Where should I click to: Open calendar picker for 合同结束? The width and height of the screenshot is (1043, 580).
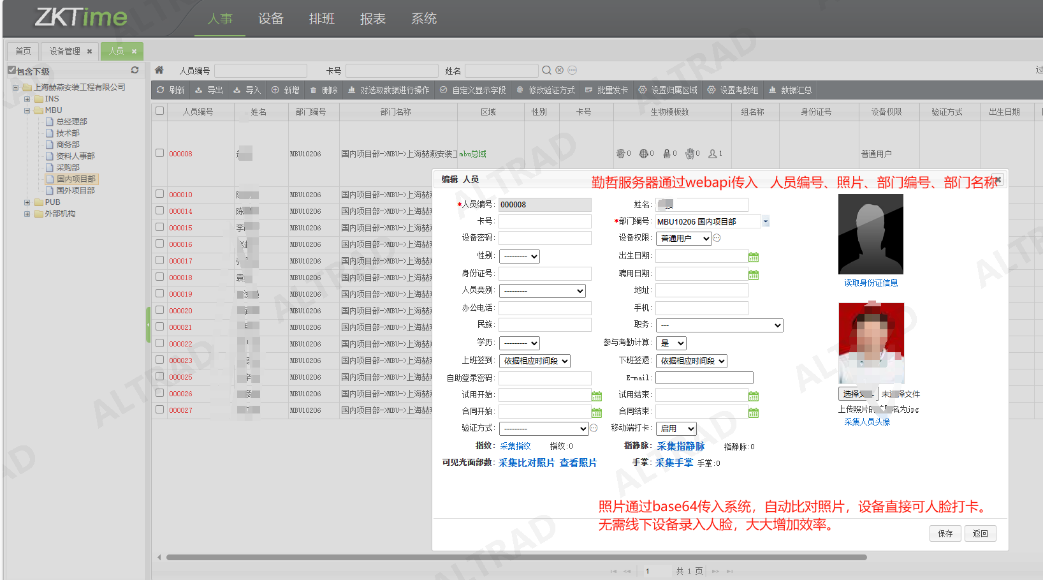(x=754, y=411)
